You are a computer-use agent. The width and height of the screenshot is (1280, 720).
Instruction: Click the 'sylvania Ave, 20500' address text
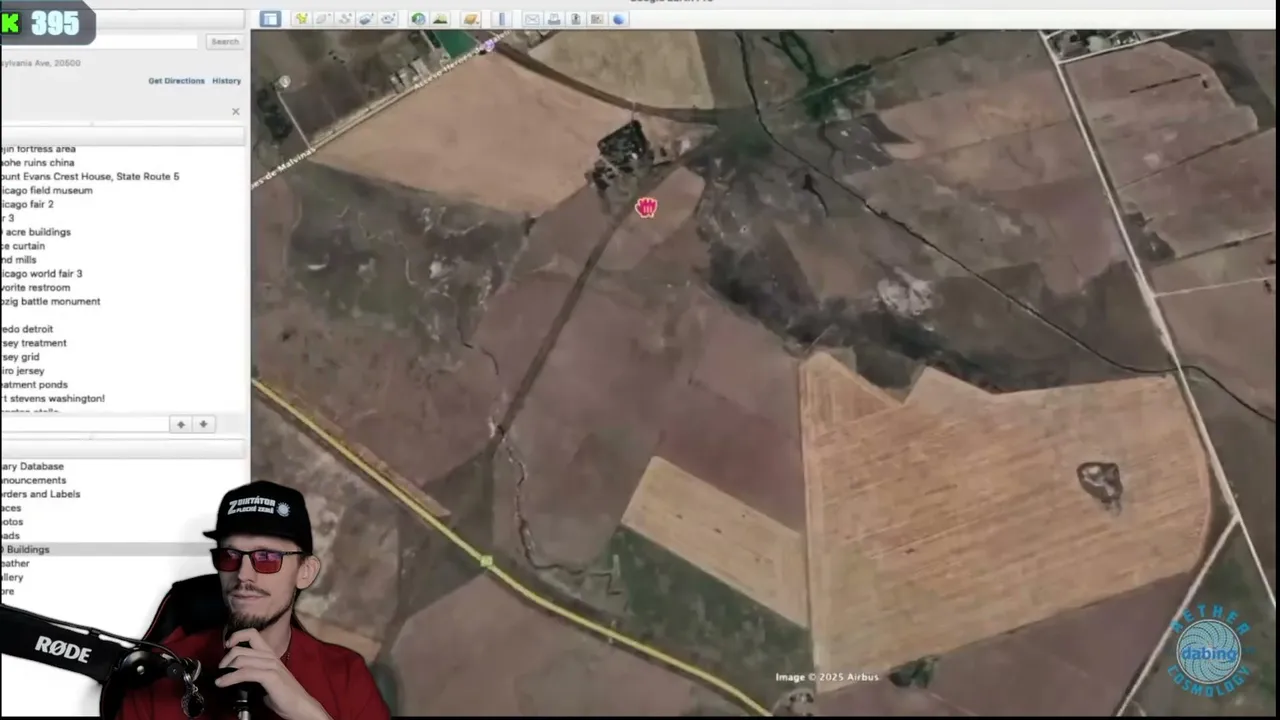point(40,63)
